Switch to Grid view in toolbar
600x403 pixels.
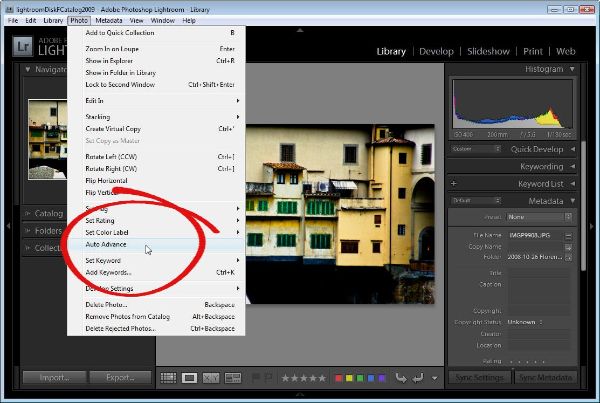168,378
